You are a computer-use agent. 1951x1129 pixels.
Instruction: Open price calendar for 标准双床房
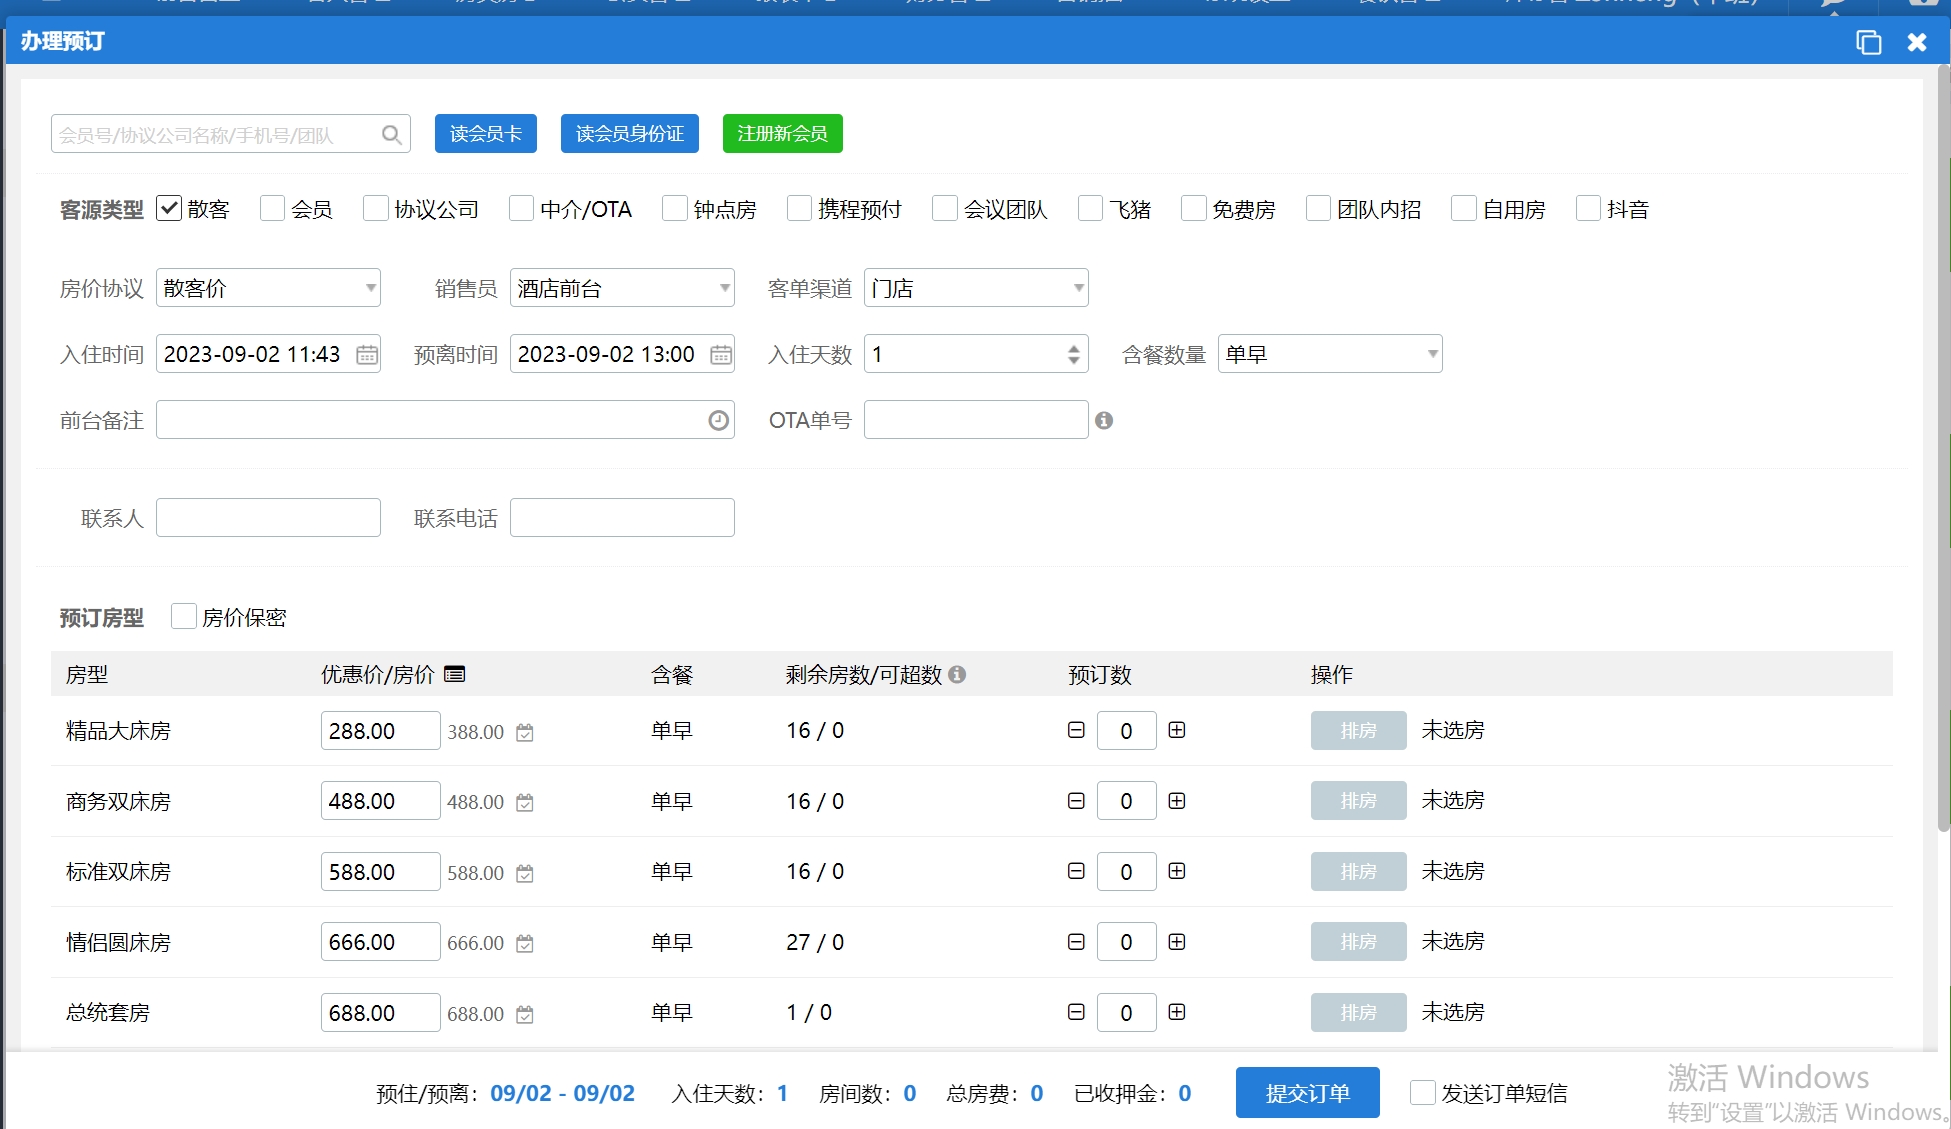525,873
